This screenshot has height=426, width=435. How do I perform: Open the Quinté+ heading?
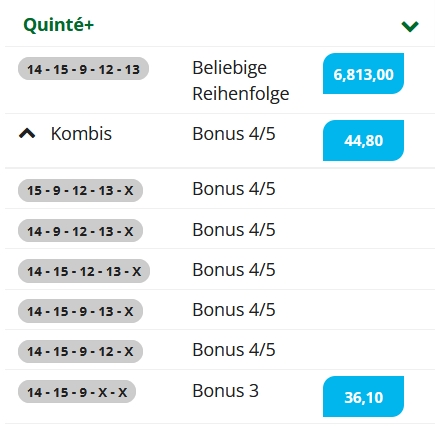click(x=59, y=25)
